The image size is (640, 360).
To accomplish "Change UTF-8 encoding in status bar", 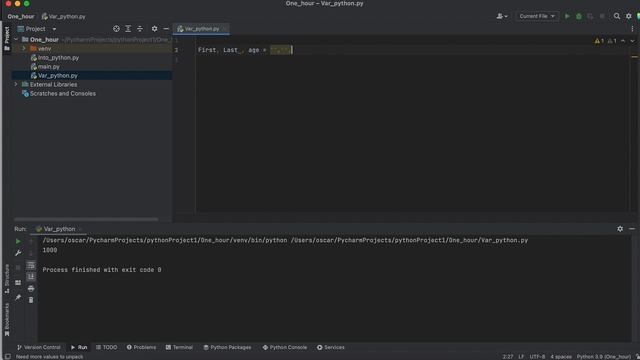I will 537,357.
